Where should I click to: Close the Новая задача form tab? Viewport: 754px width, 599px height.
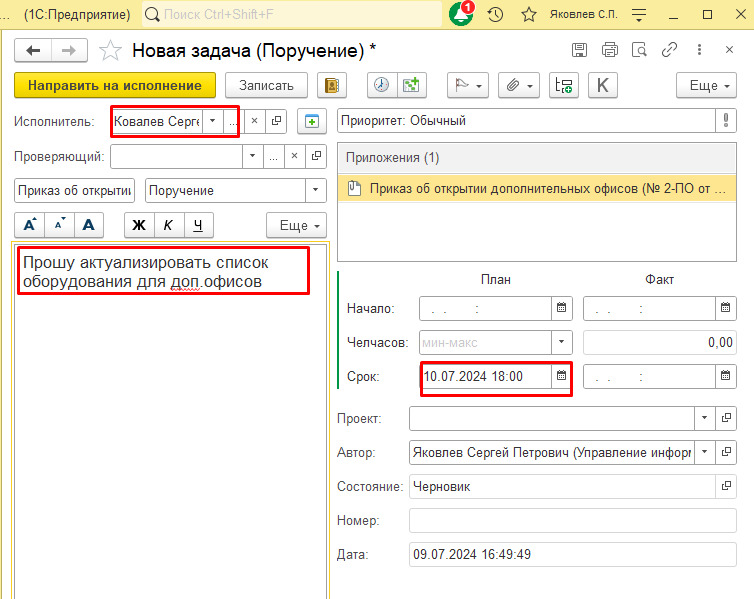pos(729,50)
